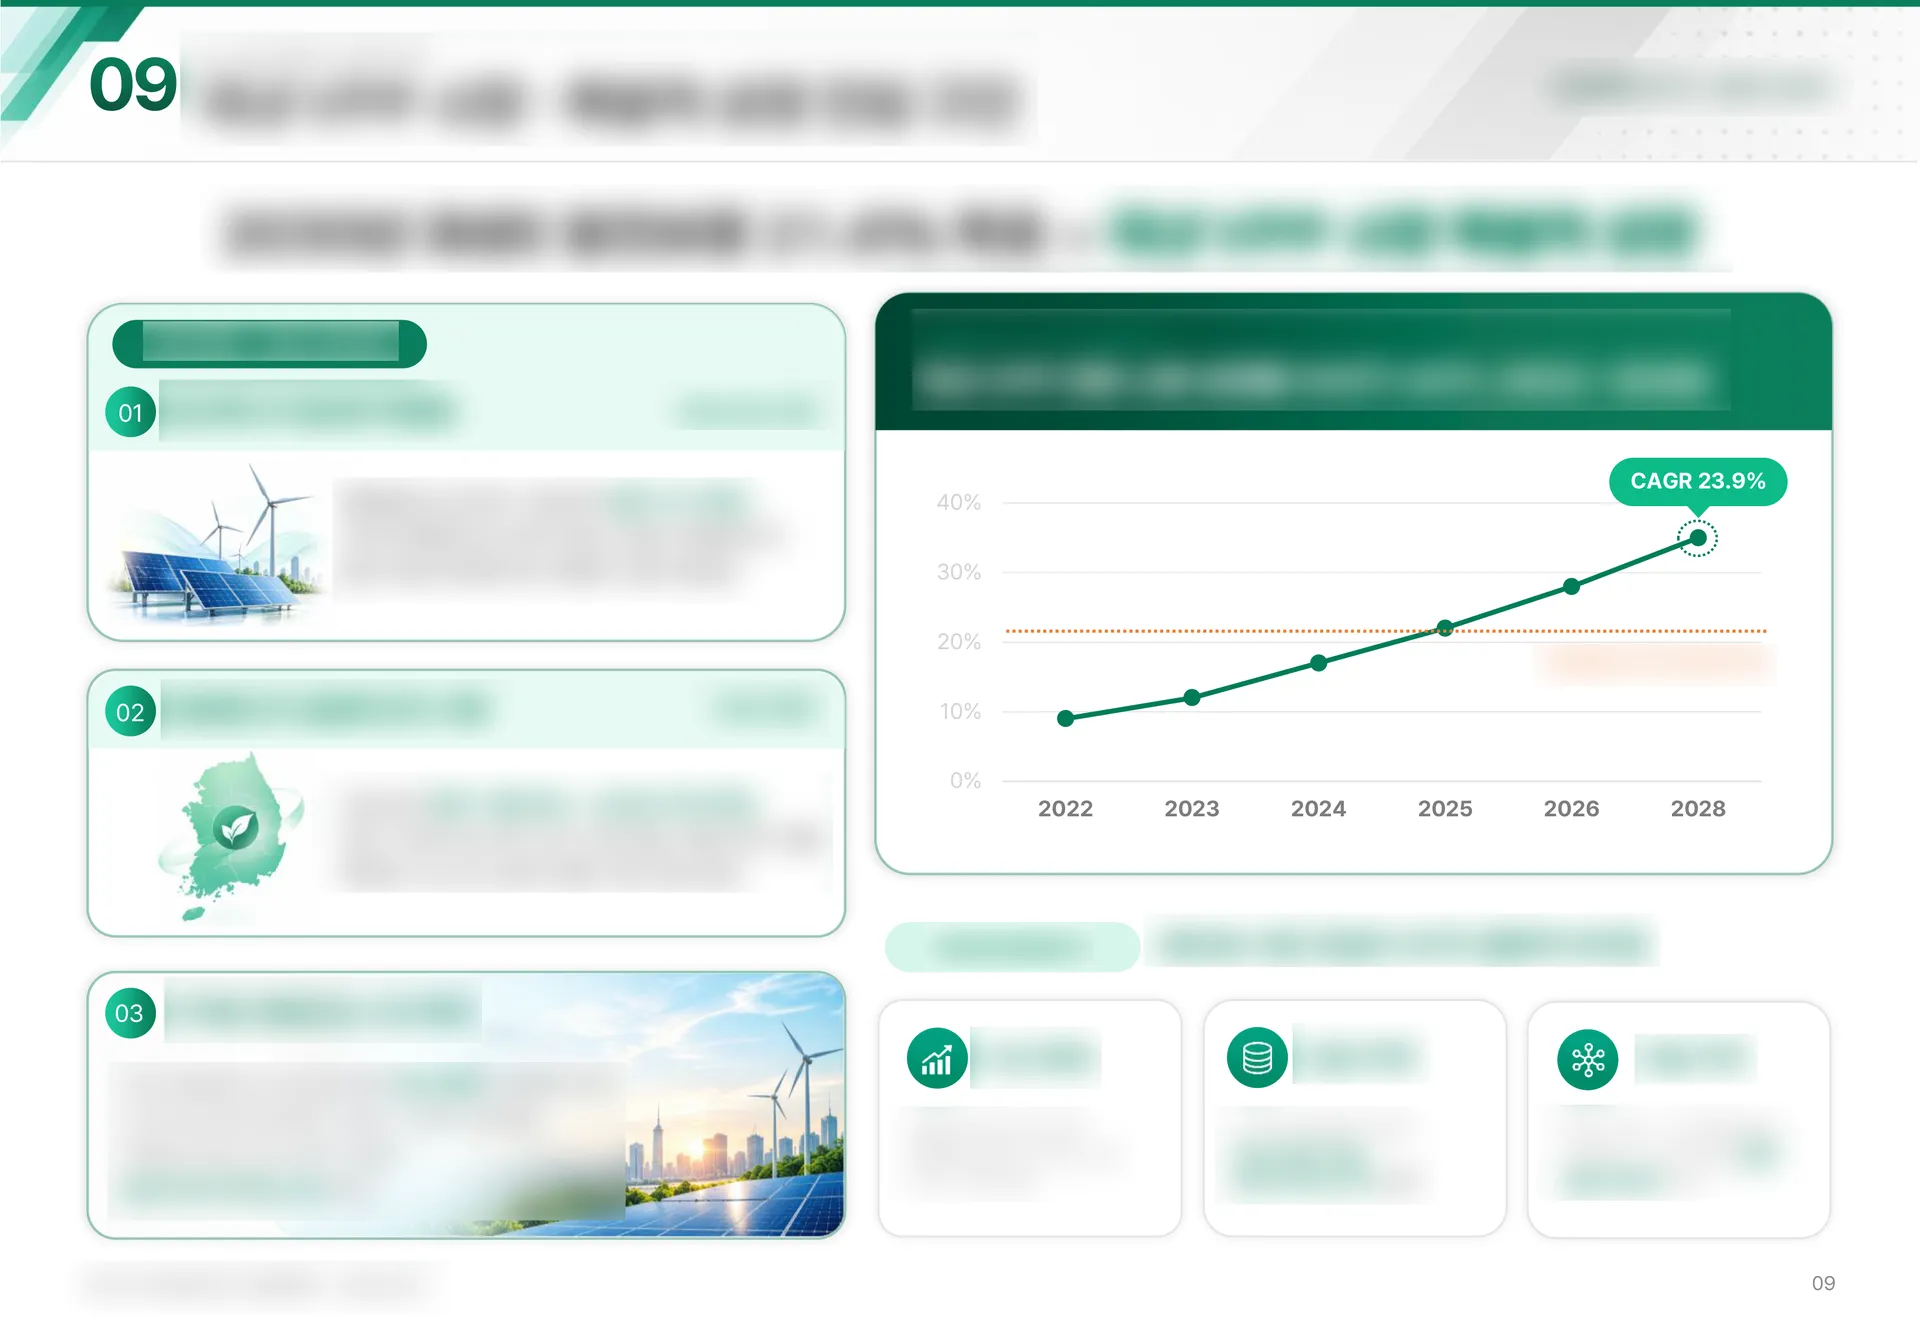Click the growth bar chart icon

pos(937,1058)
